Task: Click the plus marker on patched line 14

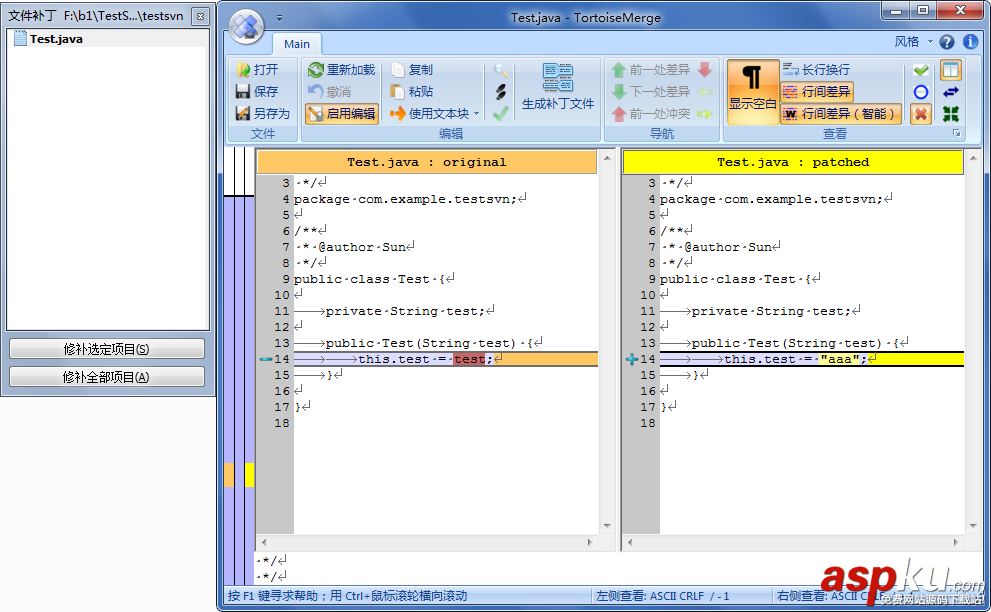Action: tap(631, 359)
